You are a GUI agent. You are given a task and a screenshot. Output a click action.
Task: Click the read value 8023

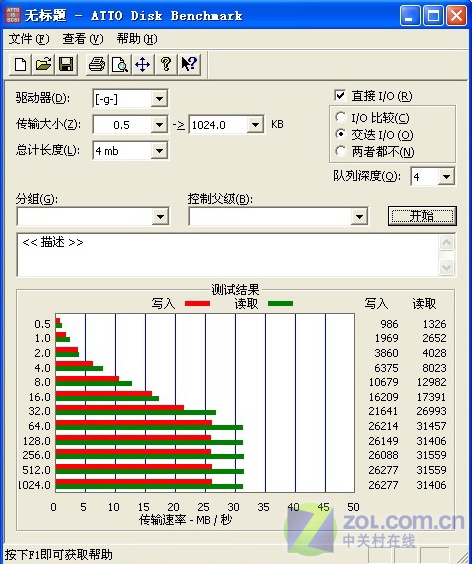pos(434,368)
